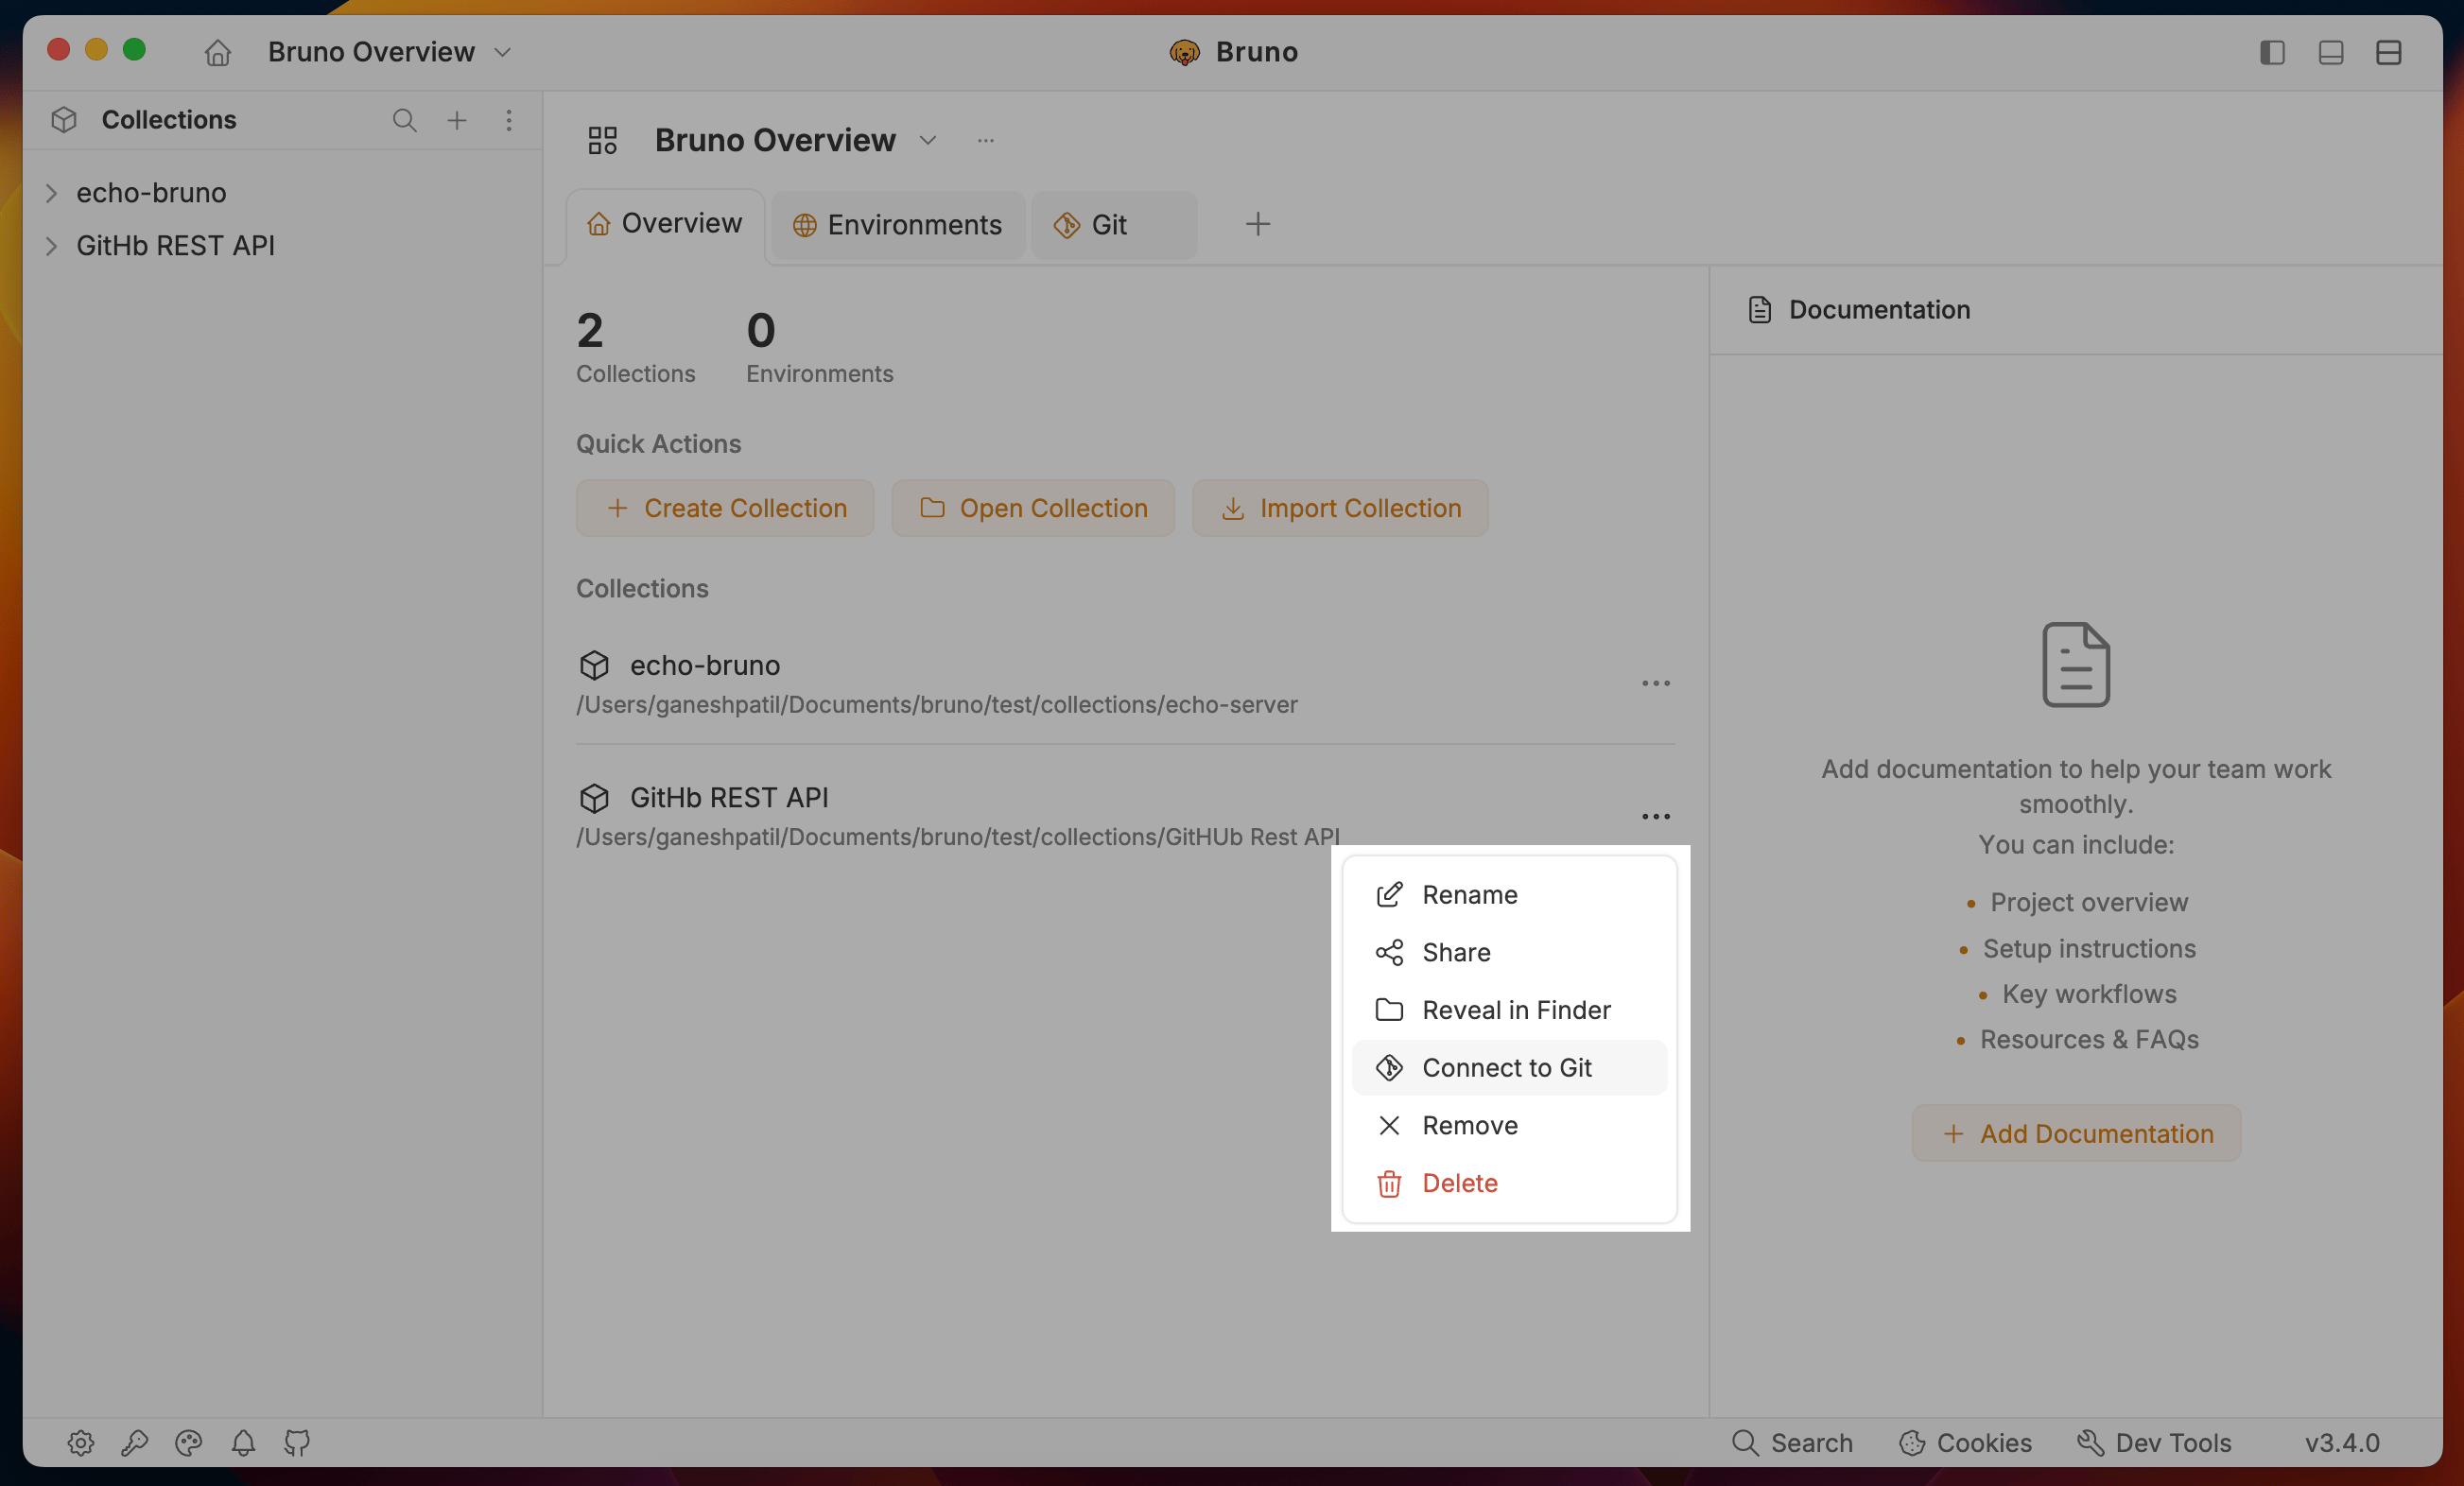Click the v3.4.0 version label
Viewport: 2464px width, 1486px height.
point(2342,1442)
